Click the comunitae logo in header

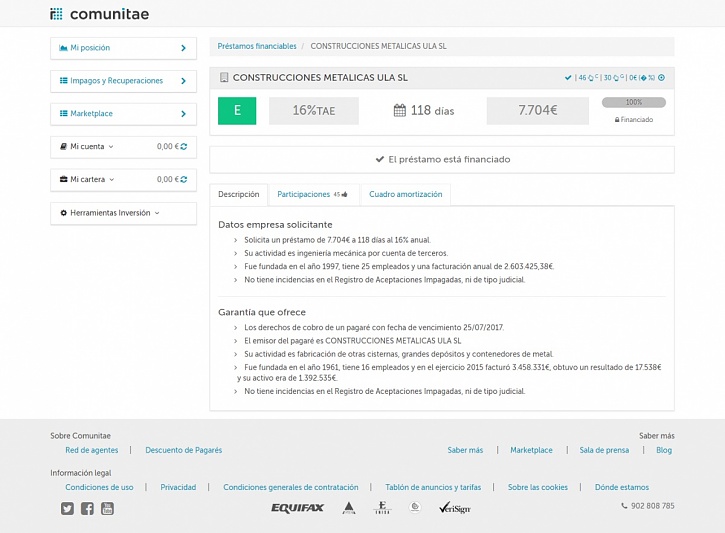[x=99, y=14]
